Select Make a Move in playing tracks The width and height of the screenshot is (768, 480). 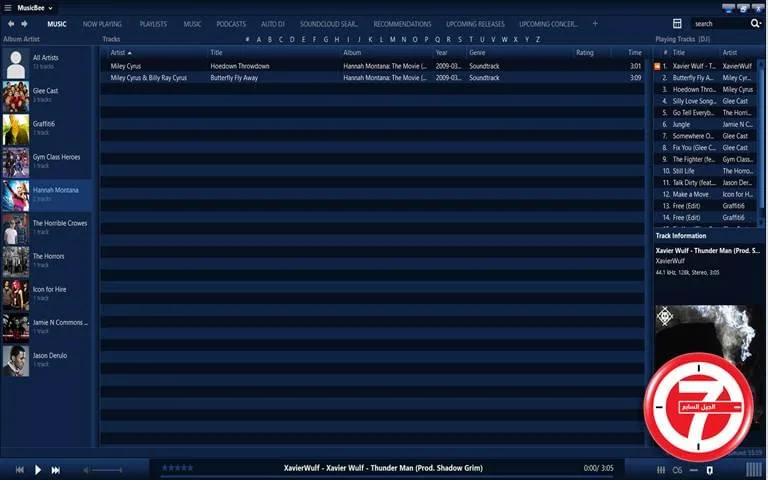coord(706,194)
